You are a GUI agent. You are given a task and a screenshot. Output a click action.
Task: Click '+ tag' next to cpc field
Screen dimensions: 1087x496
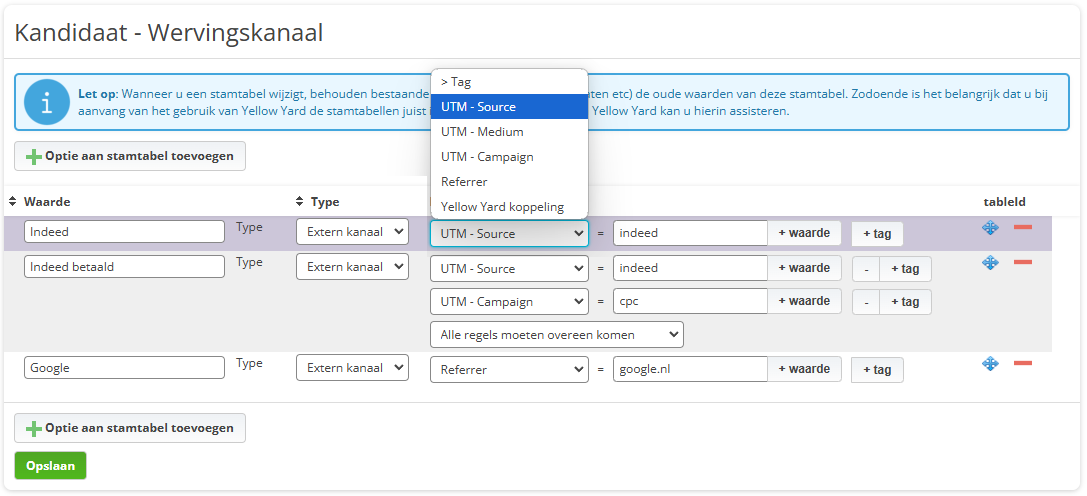[x=905, y=302]
